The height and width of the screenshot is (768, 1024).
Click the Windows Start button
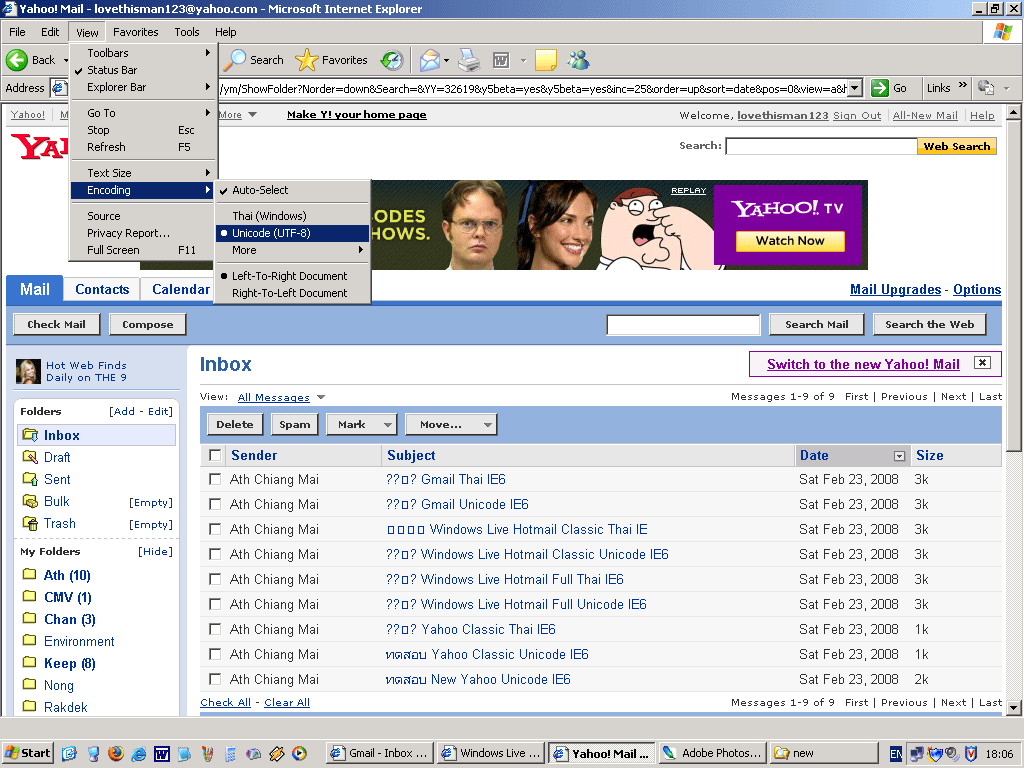click(x=27, y=753)
